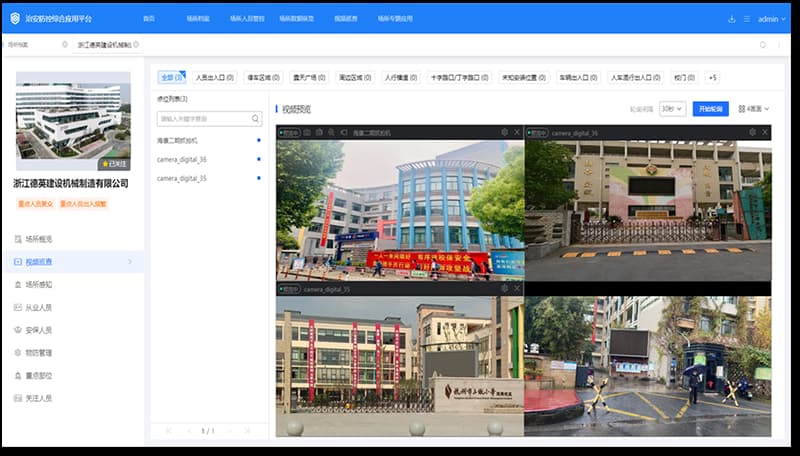The image size is (800, 456).
Task: Click the download icon in top bar
Action: point(731,18)
